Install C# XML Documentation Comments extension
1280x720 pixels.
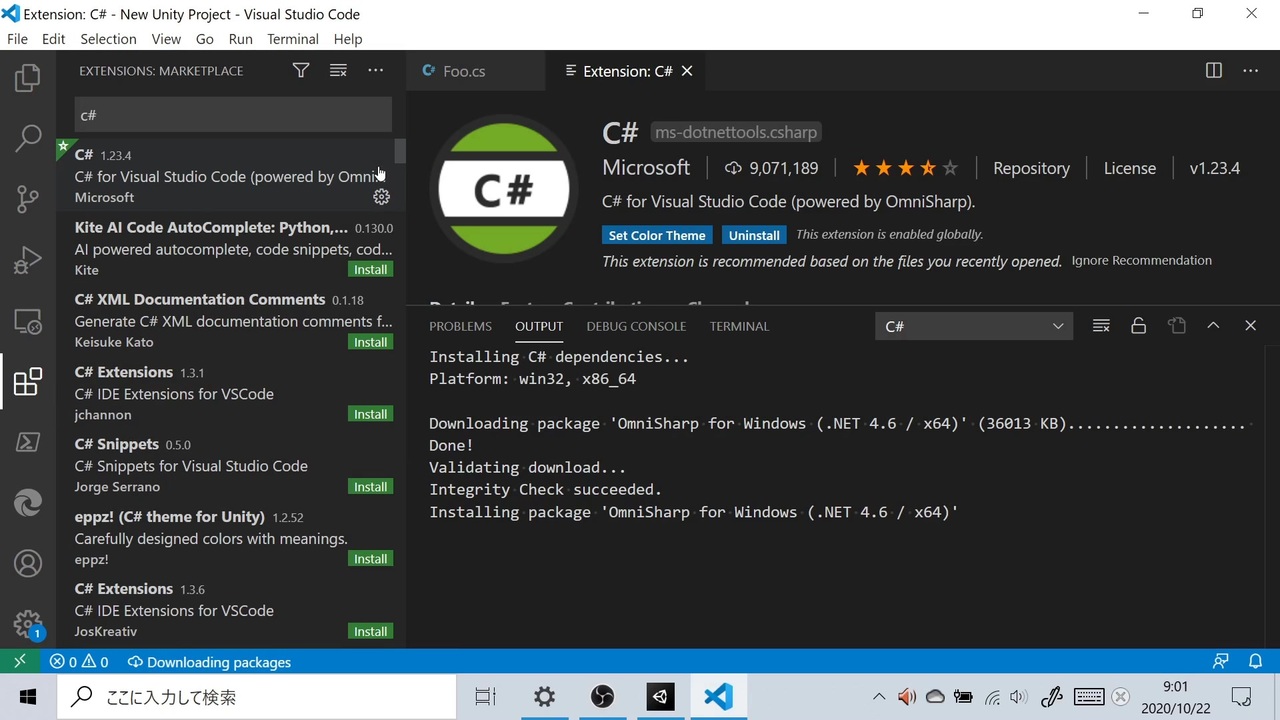tap(371, 342)
